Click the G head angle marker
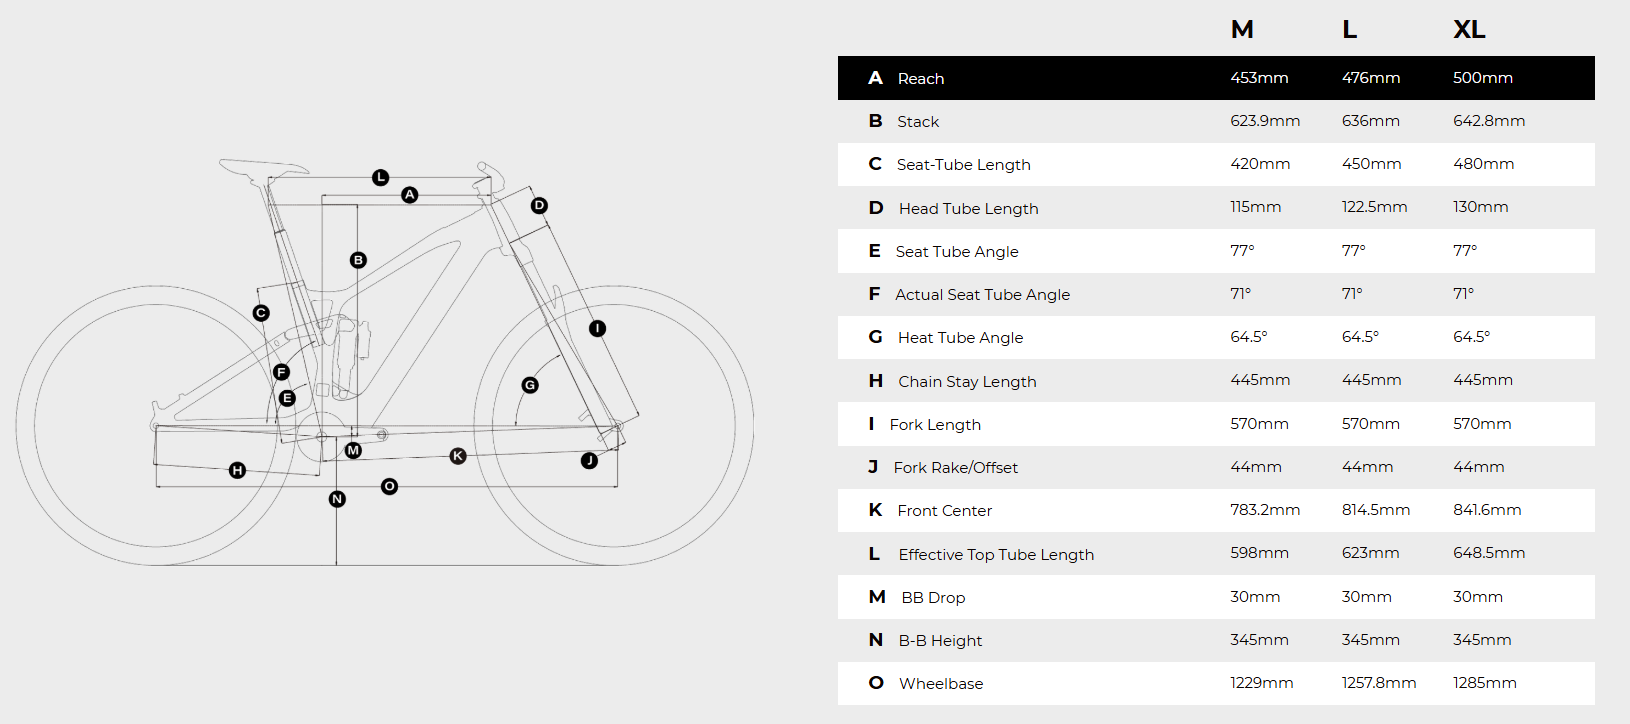 coord(530,385)
